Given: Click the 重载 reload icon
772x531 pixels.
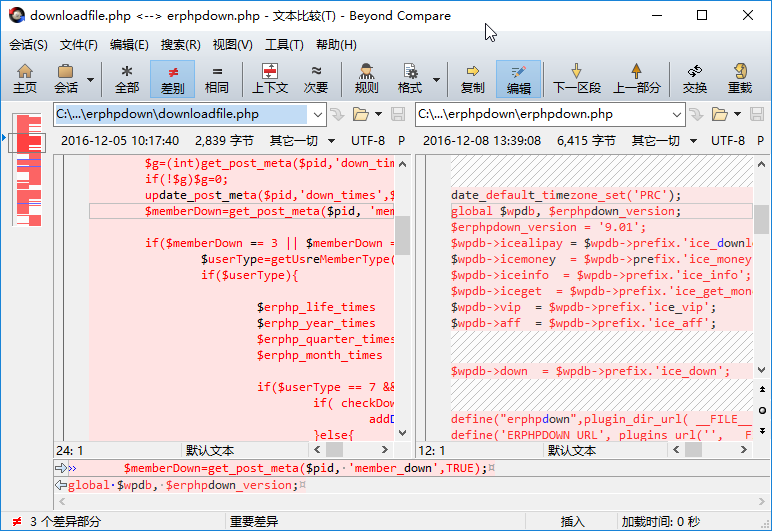Looking at the screenshot, I should (740, 72).
